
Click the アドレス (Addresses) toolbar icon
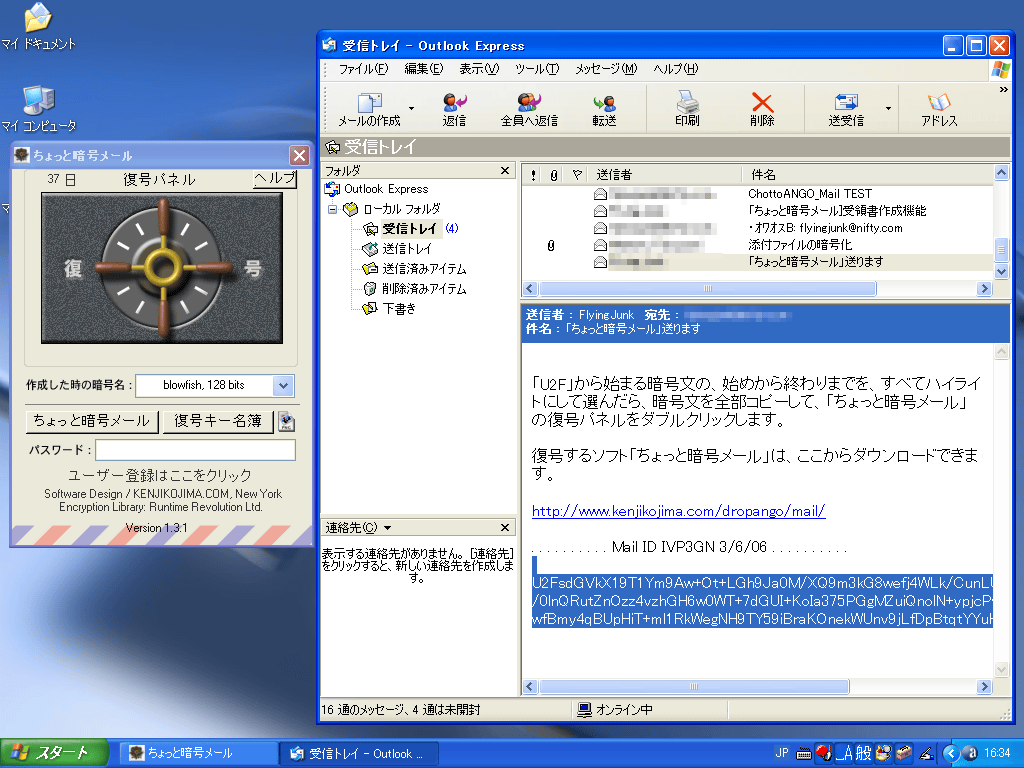pyautogui.click(x=939, y=108)
